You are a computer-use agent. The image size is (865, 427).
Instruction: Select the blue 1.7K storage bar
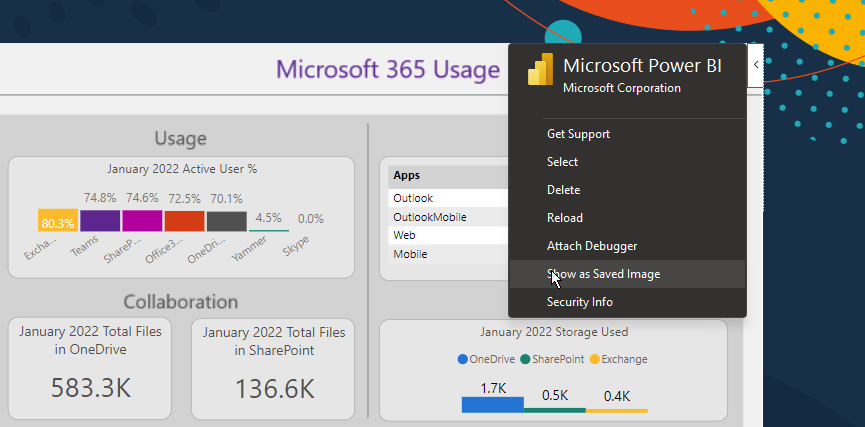[493, 404]
